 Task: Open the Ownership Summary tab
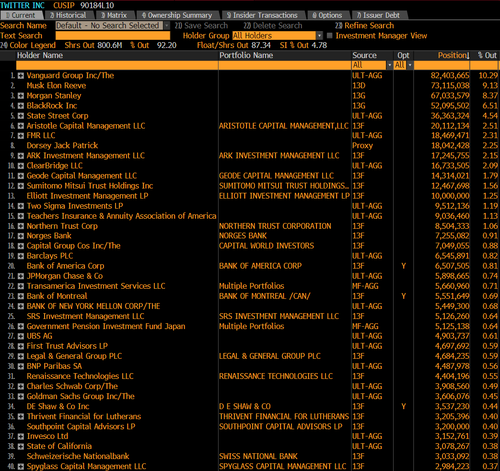click(177, 15)
